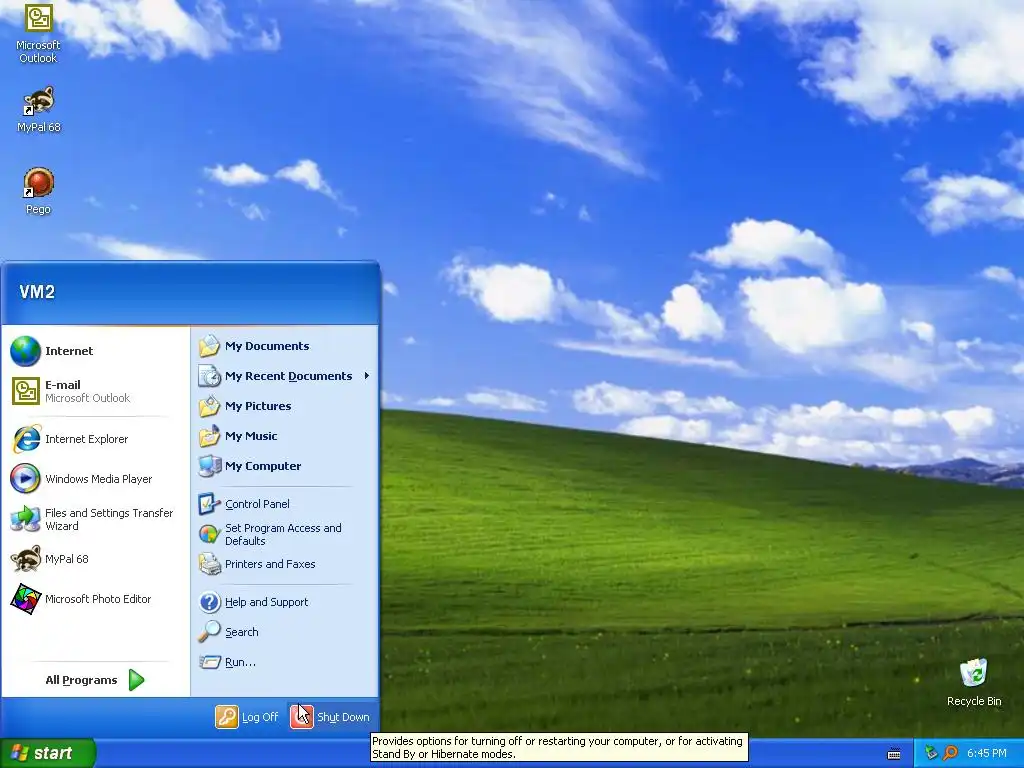Click the Printers and Faxes icon
This screenshot has width=1024, height=768.
pyautogui.click(x=210, y=564)
